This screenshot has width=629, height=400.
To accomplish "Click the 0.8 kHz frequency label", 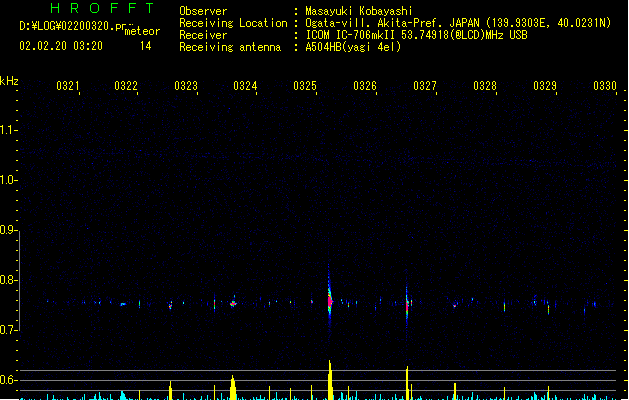I will point(8,280).
